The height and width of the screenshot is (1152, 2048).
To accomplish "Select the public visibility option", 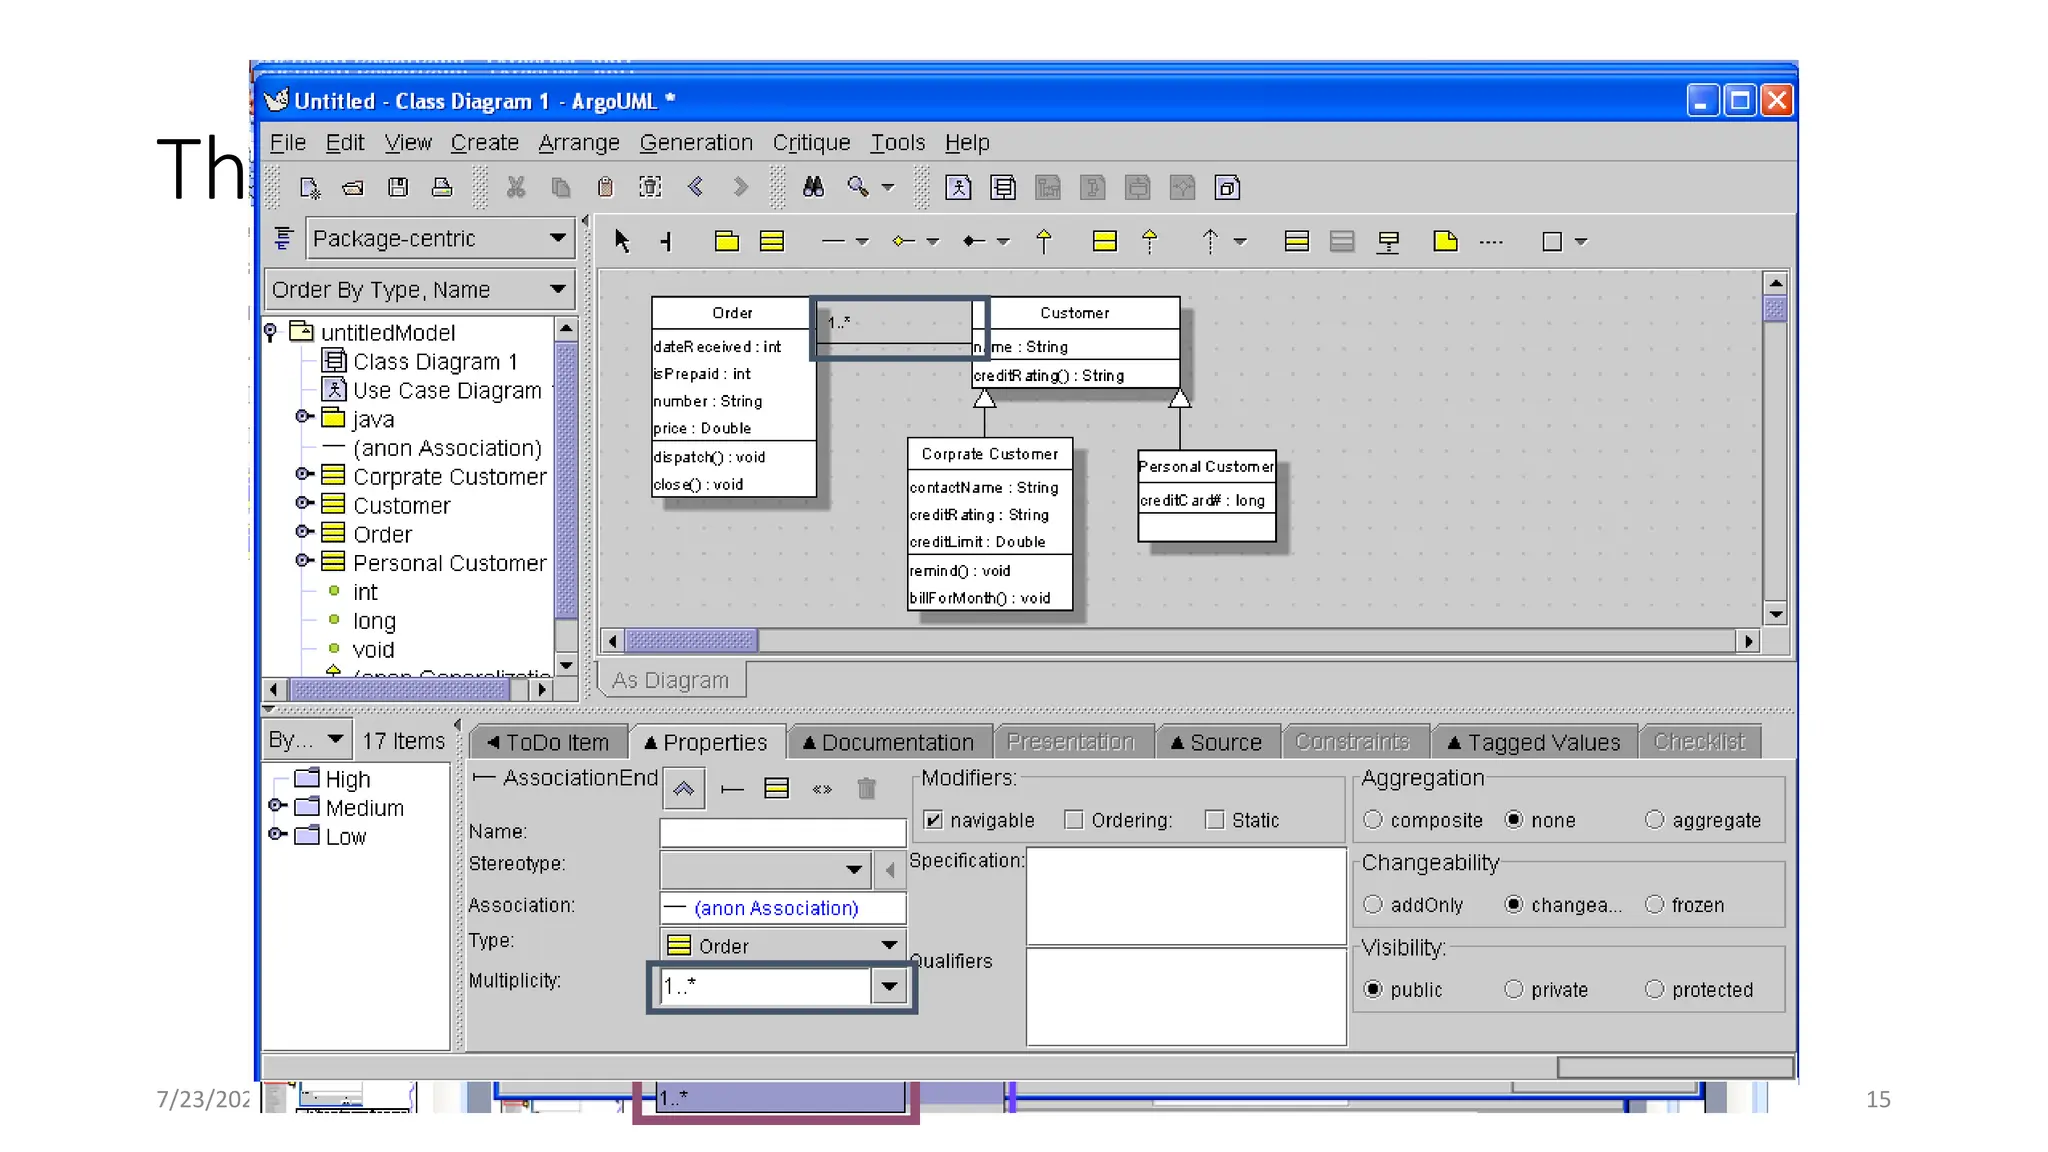I will pos(1373,990).
